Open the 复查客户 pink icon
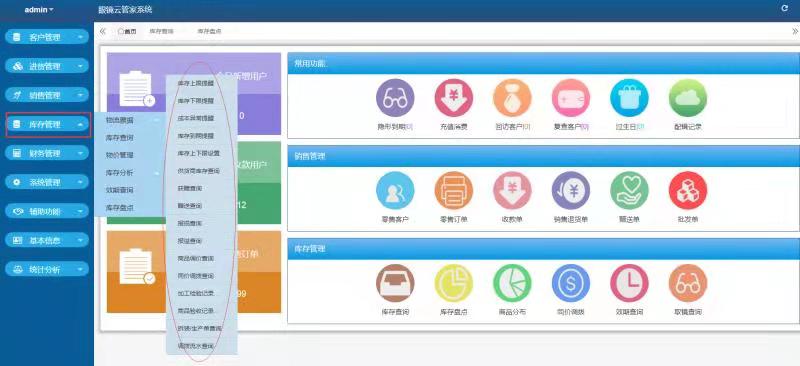This screenshot has height=366, width=800. tap(571, 97)
